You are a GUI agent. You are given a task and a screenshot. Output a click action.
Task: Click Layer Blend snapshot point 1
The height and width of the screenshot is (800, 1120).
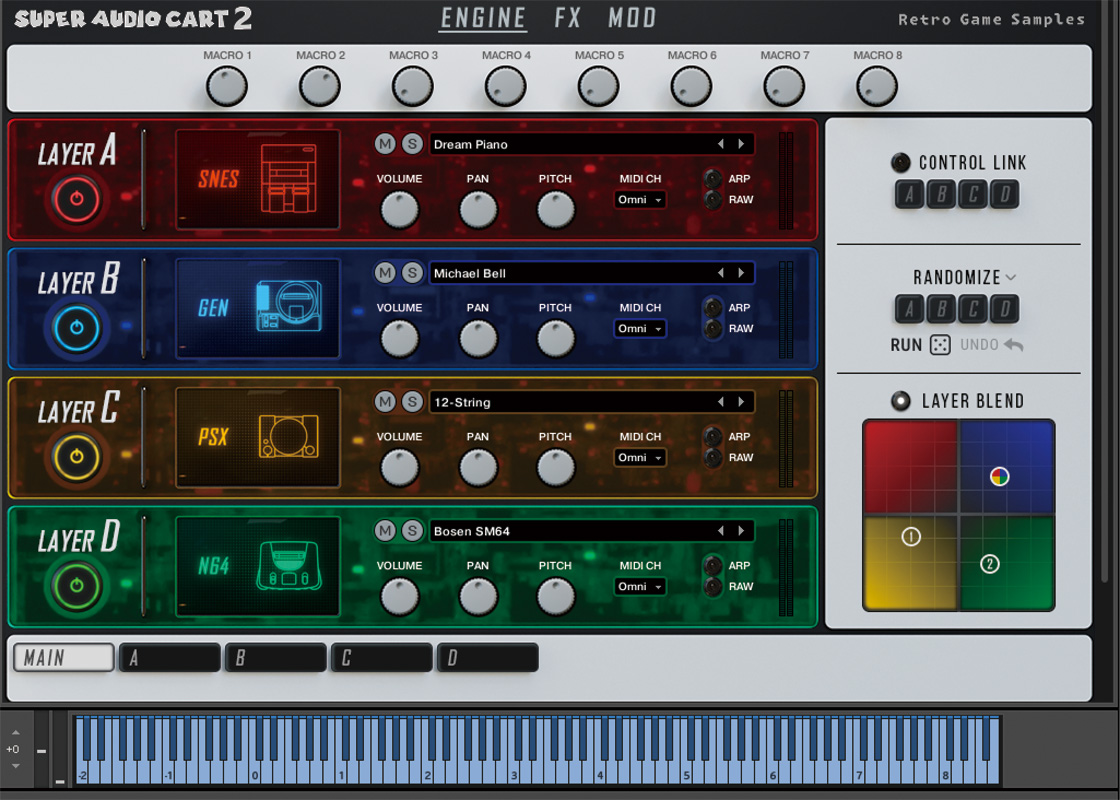(911, 536)
